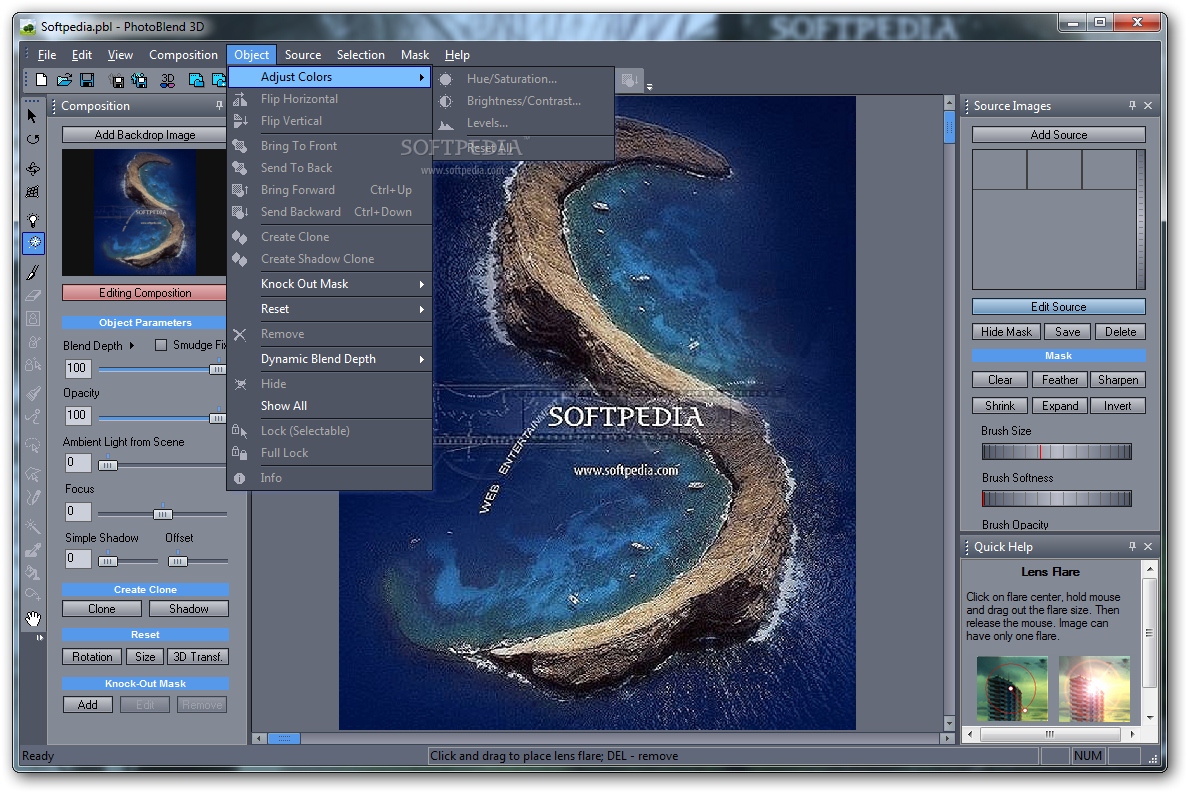Screen dimensions: 1188x793
Task: Expand the tool palette with the double arrow
Action: click(x=39, y=638)
